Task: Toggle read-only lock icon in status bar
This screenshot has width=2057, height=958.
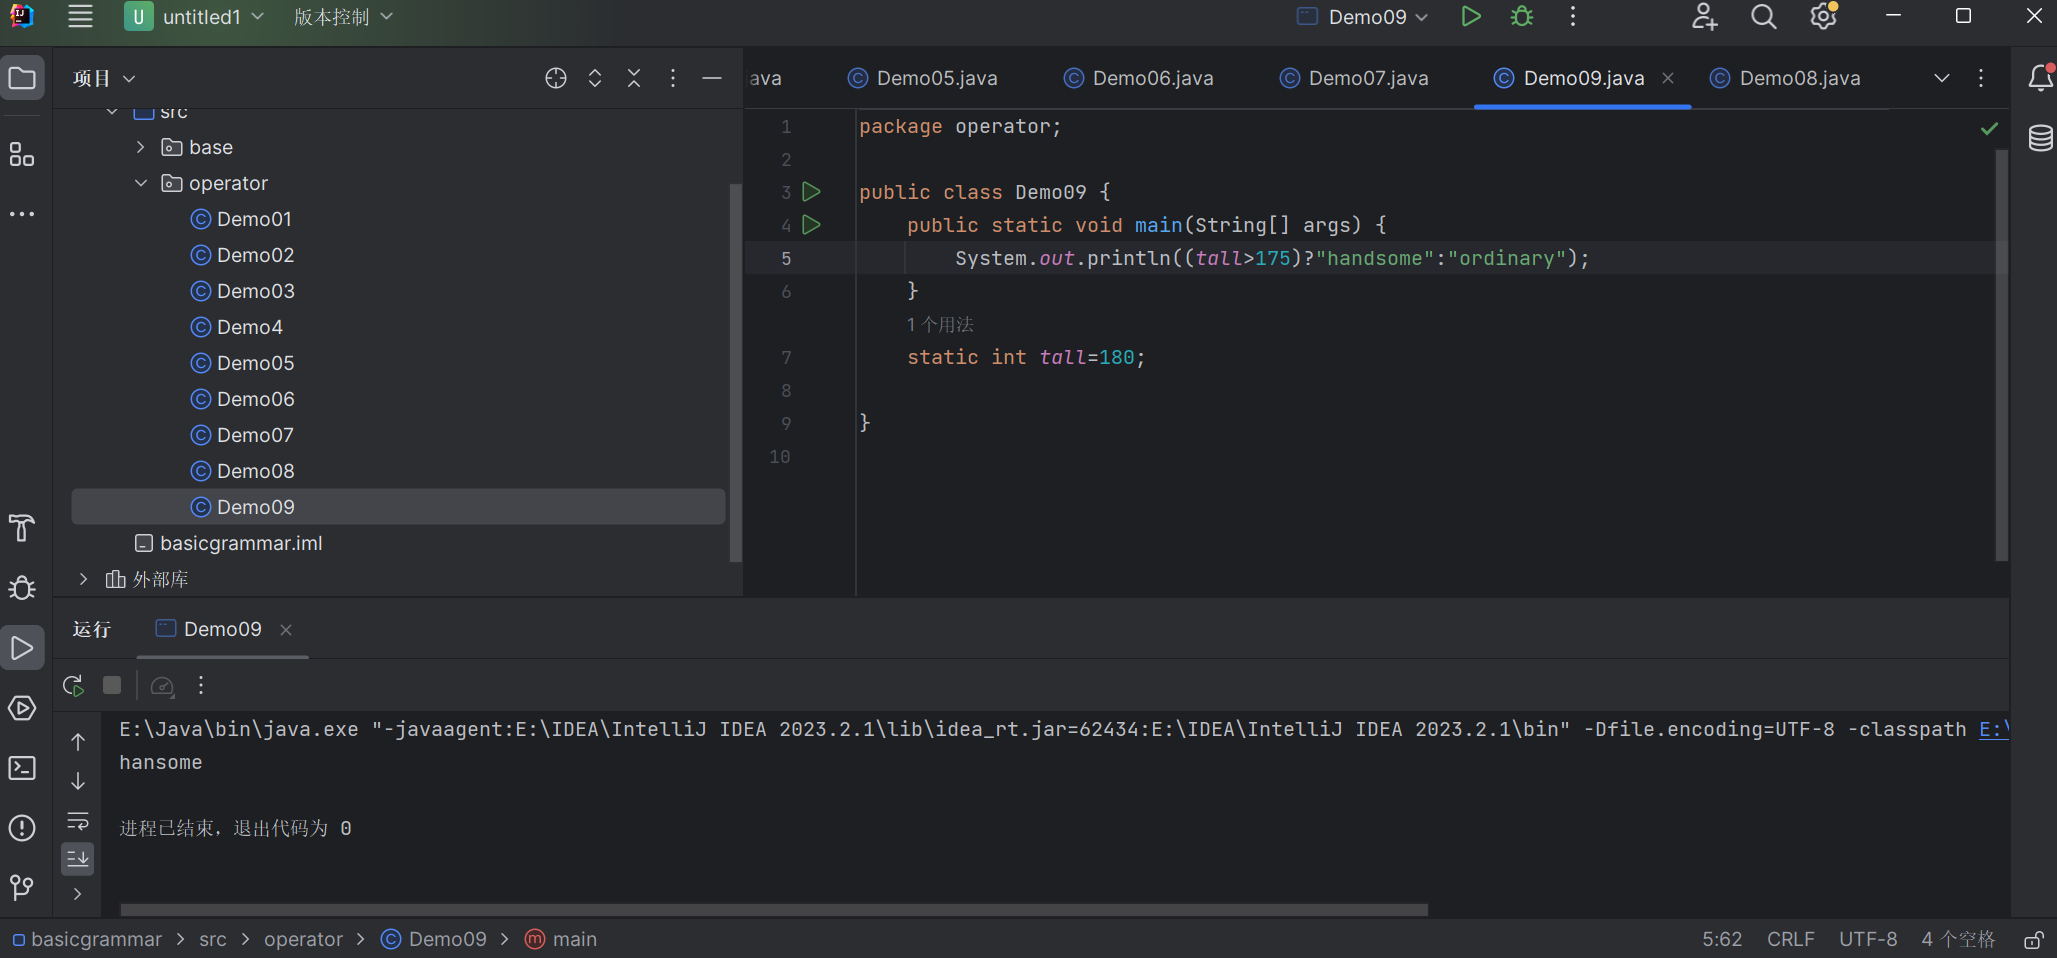Action: click(2033, 940)
